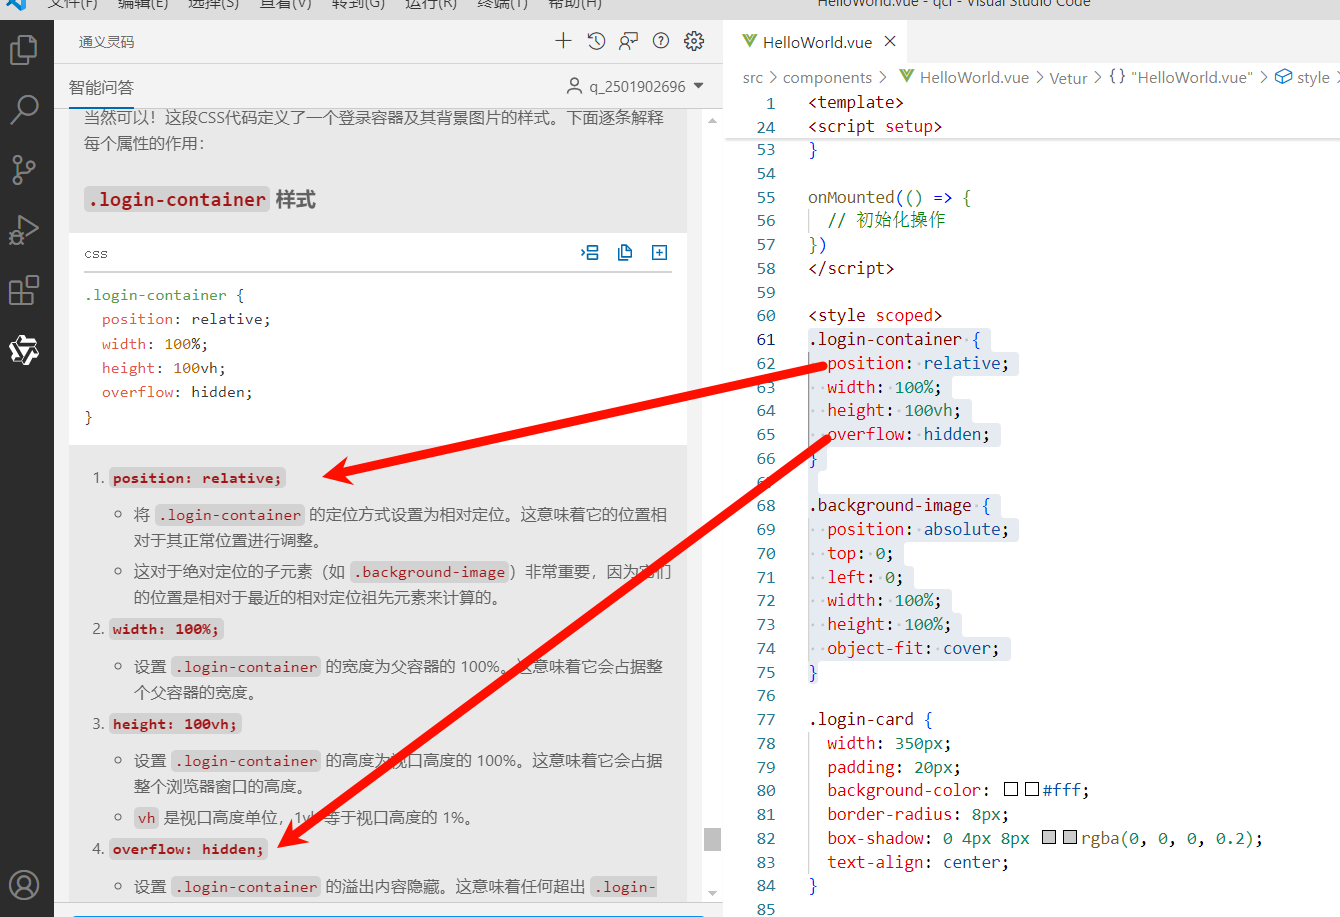The height and width of the screenshot is (917, 1340).
Task: Place cursor on "<style scoped>" line
Action: 875,315
